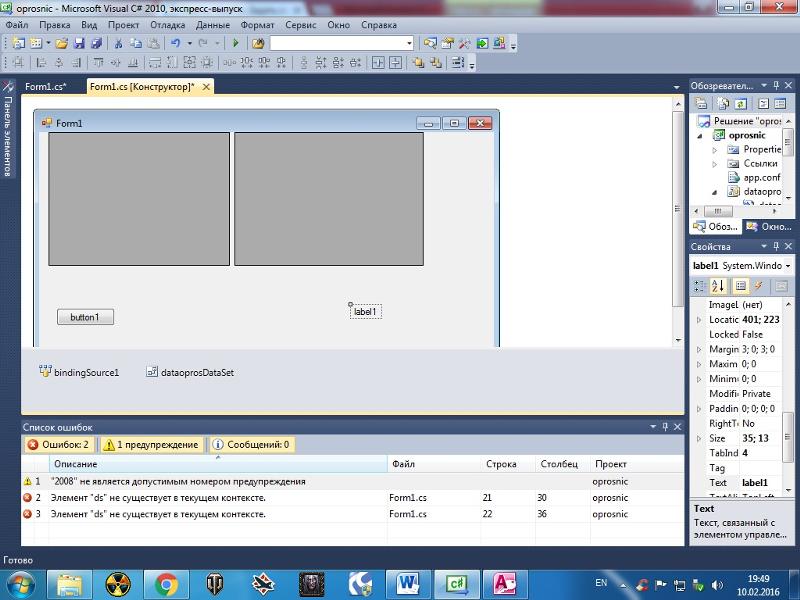
Task: Click the Cut scissors icon
Action: 118,44
